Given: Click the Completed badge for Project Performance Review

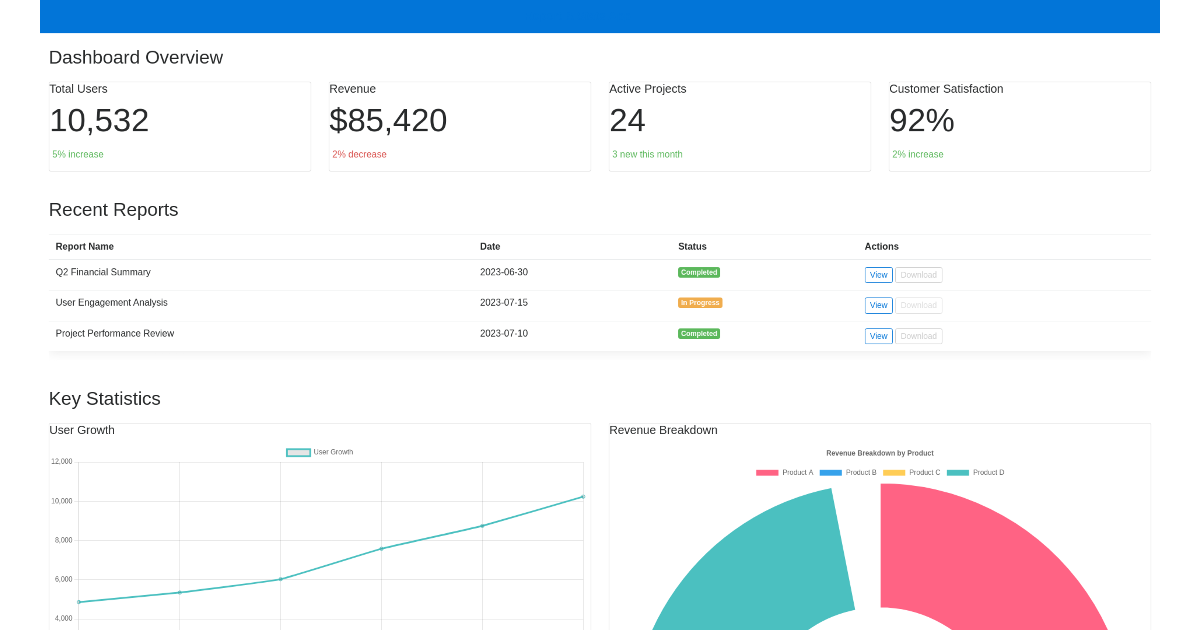Looking at the screenshot, I should pyautogui.click(x=699, y=333).
